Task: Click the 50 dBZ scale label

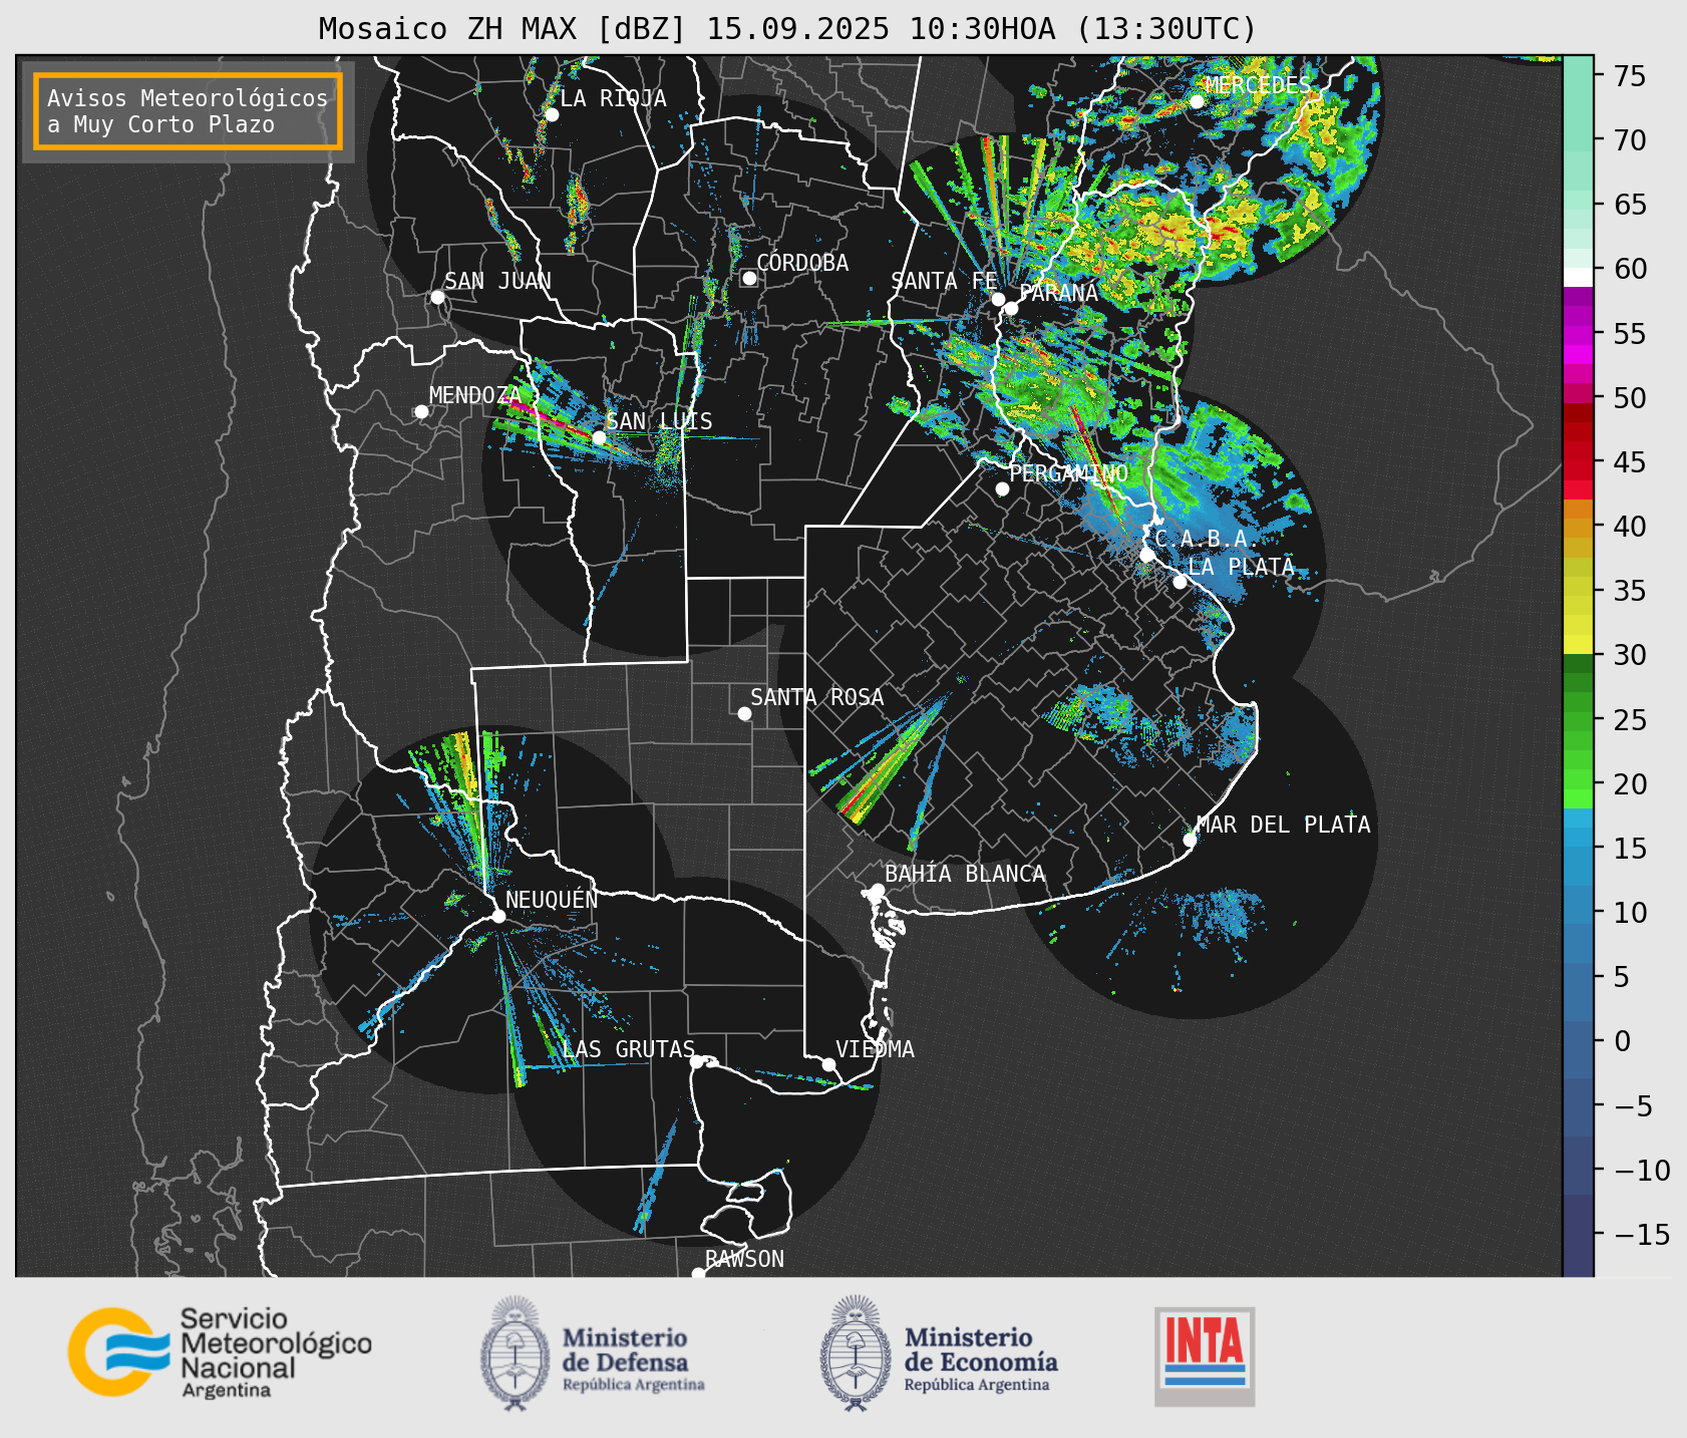Action: coord(1630,398)
